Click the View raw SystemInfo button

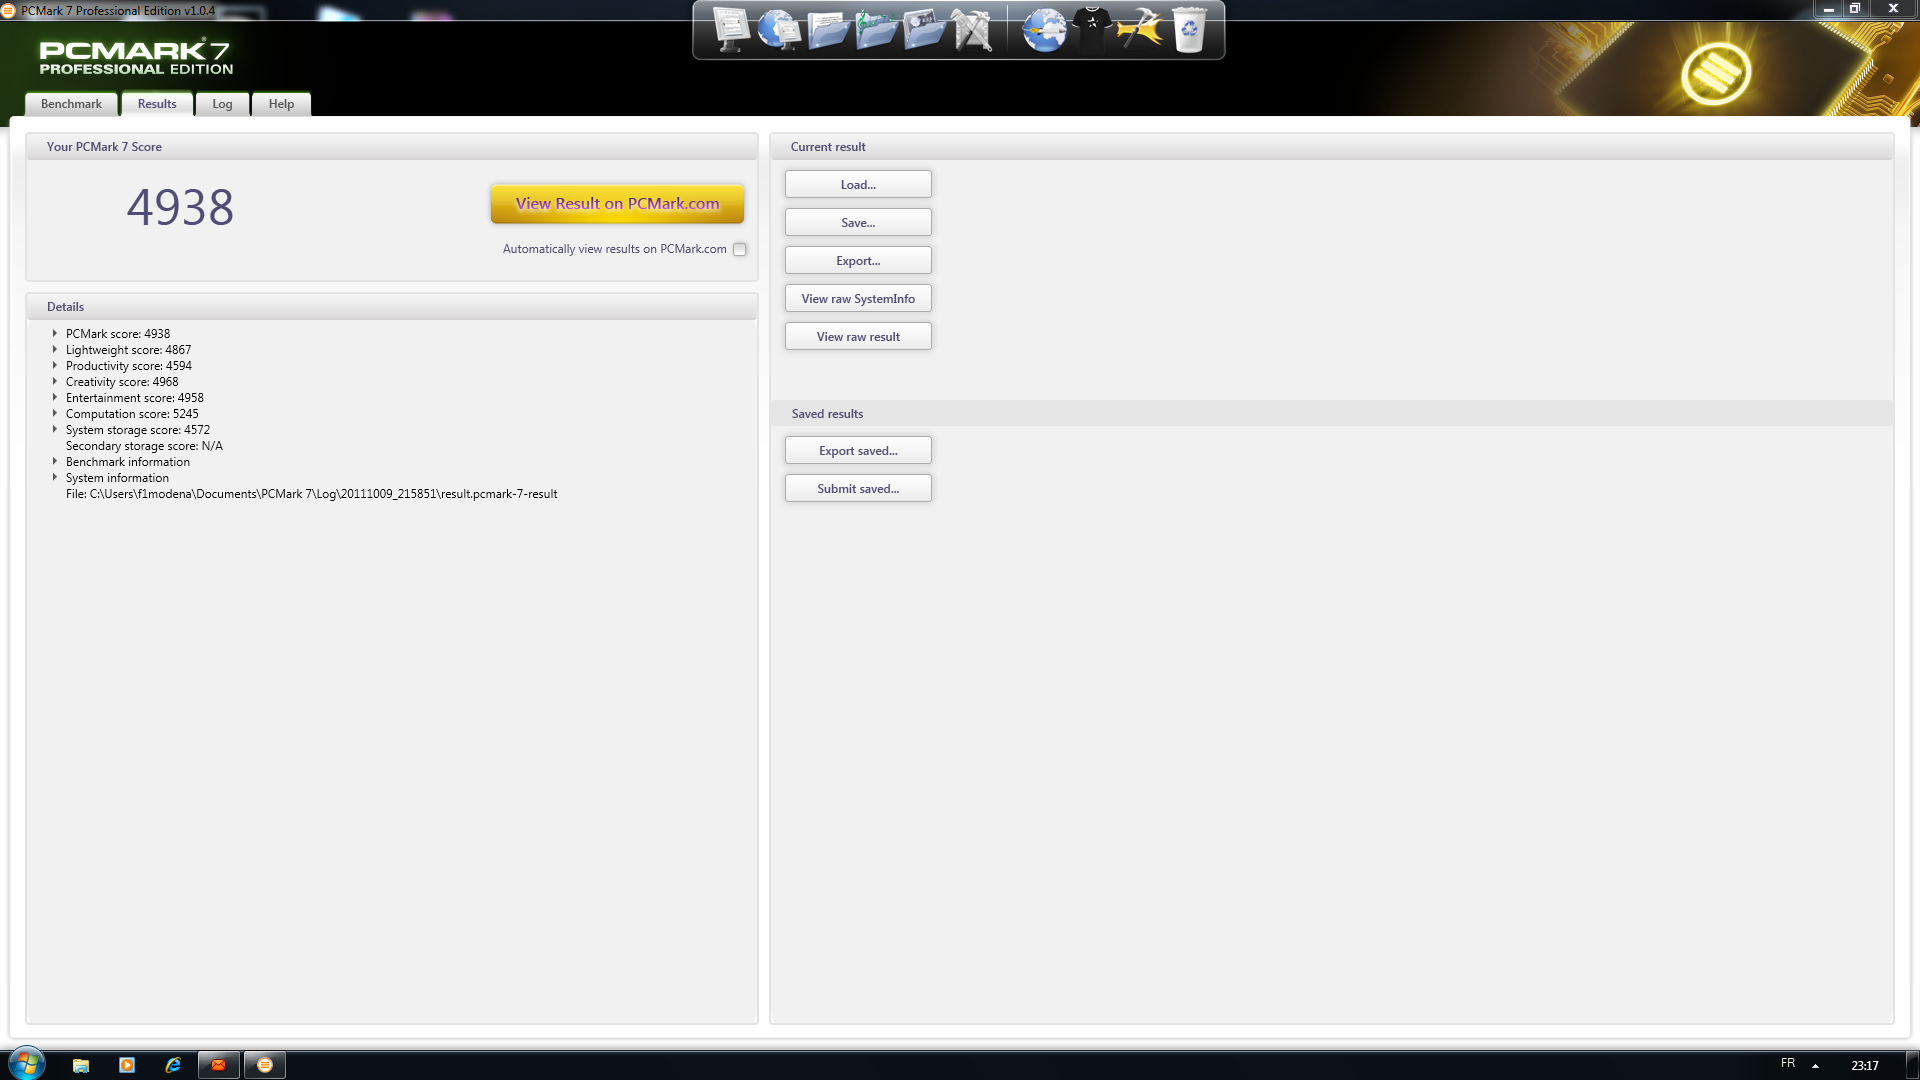tap(858, 299)
